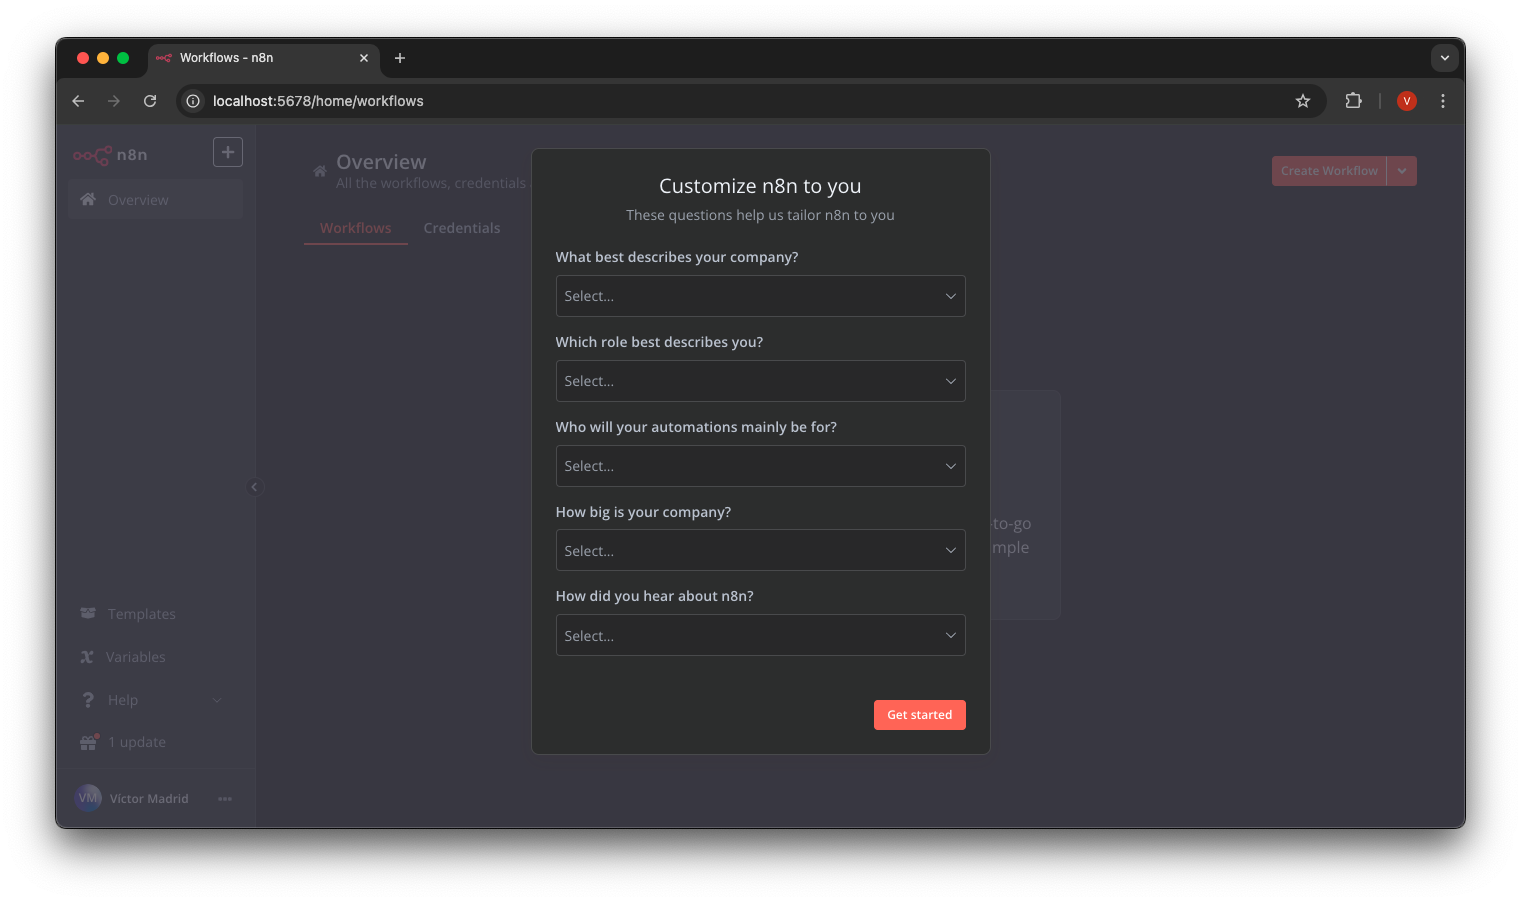Select the Workflows - n8n browser tab
The image size is (1521, 902).
pyautogui.click(x=263, y=58)
